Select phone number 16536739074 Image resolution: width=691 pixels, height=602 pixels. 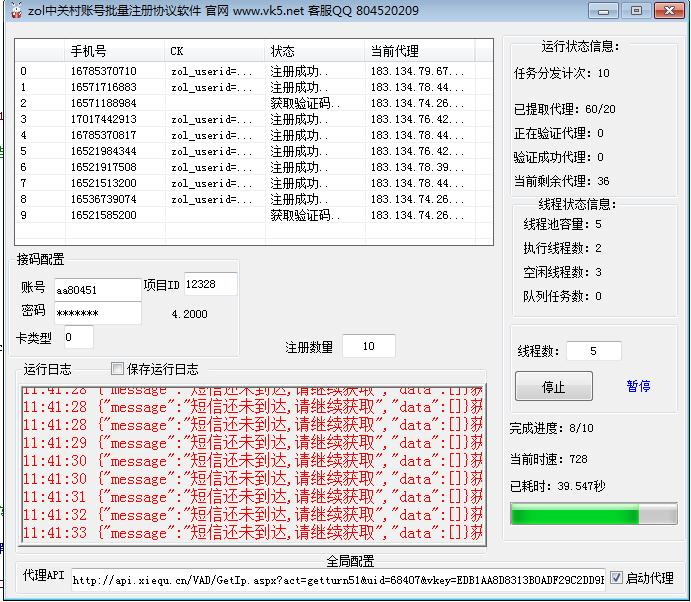104,199
